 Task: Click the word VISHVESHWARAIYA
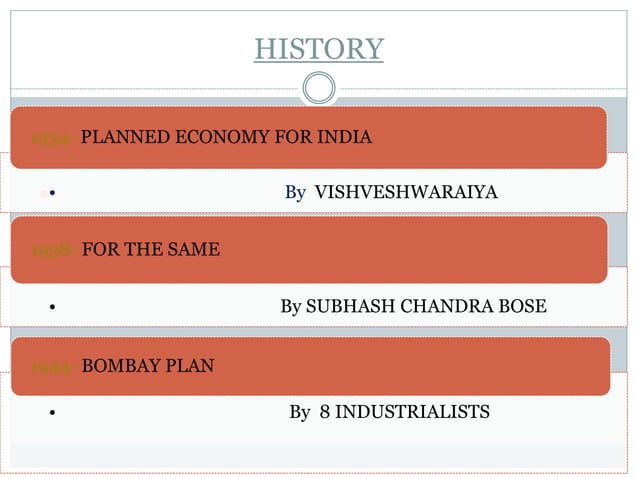(406, 192)
